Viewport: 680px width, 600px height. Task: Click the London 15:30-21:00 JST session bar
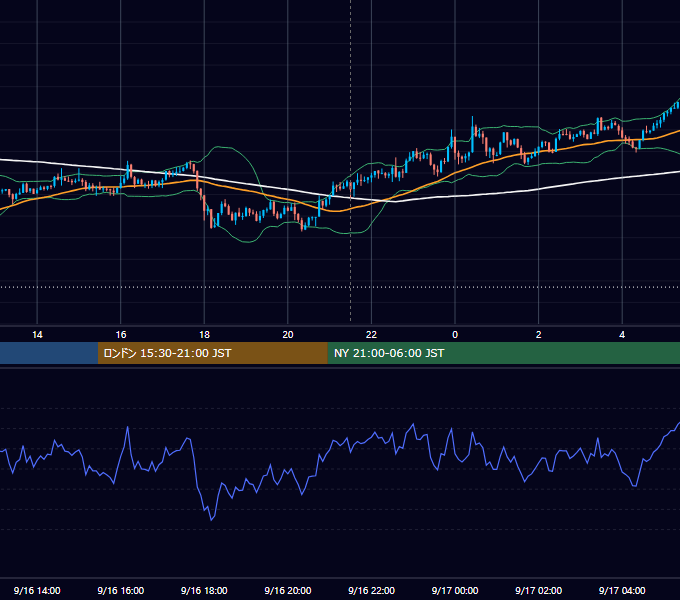tap(212, 353)
